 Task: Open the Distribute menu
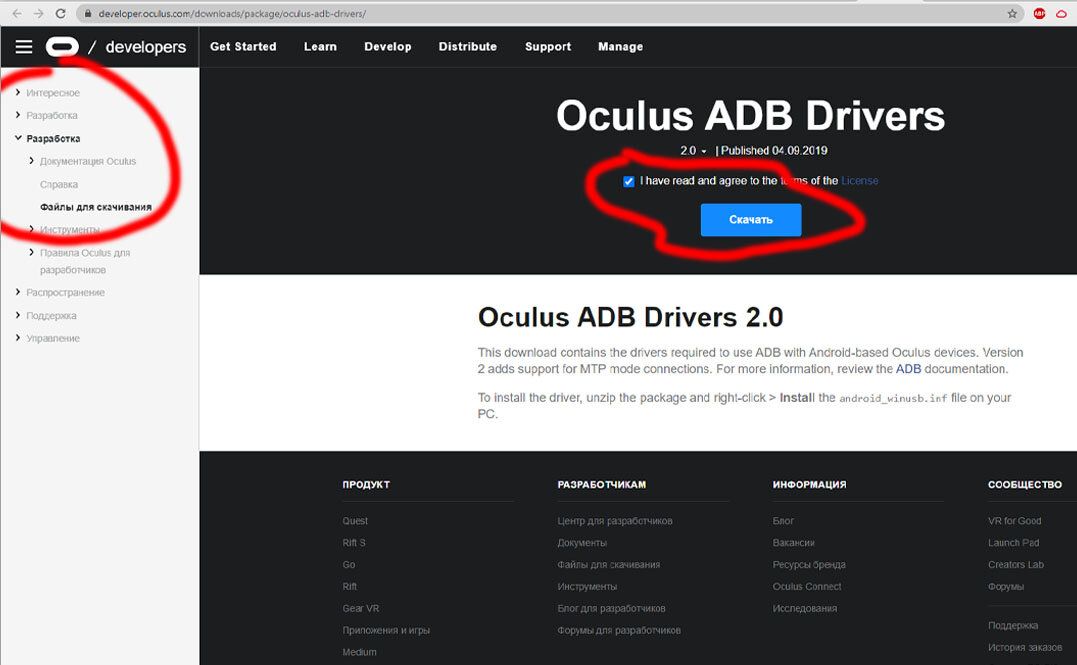pos(468,47)
